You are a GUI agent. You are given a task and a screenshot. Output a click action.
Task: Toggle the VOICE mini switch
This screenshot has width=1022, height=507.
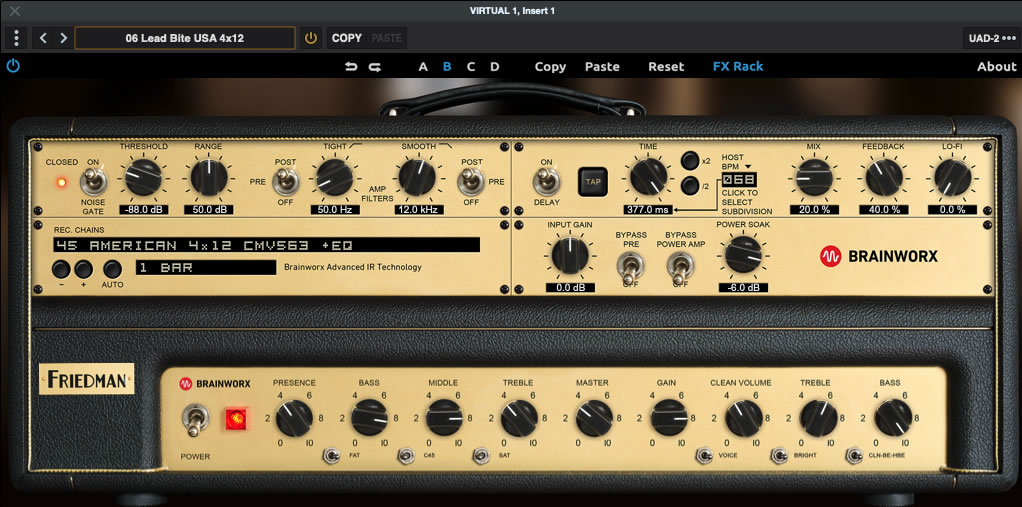coord(703,455)
